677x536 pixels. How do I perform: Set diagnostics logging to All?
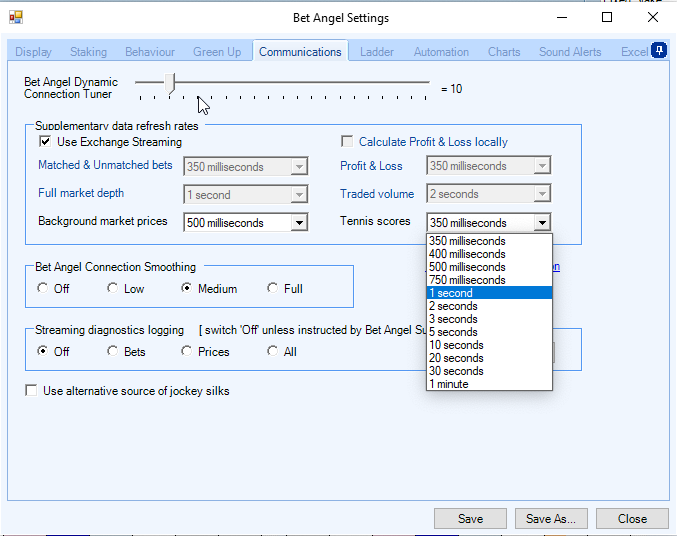pos(272,351)
